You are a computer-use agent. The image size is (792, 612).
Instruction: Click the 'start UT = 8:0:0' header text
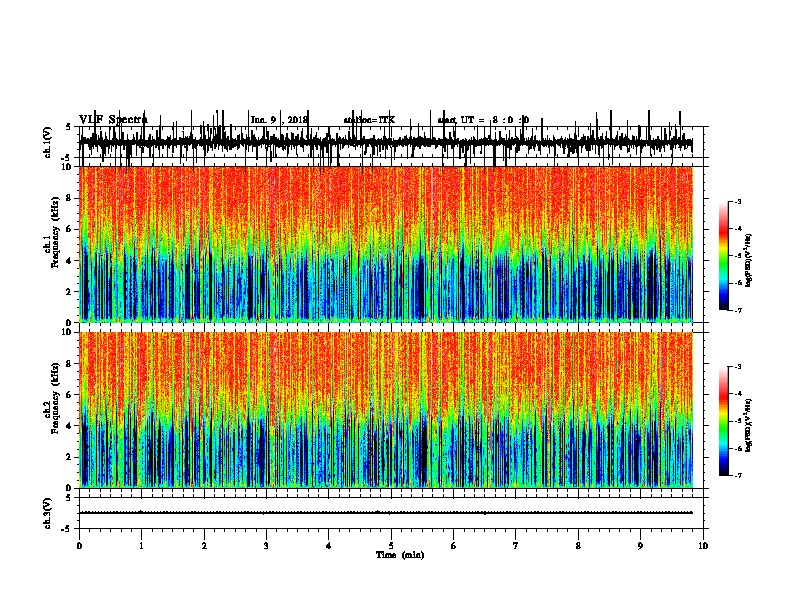[483, 120]
